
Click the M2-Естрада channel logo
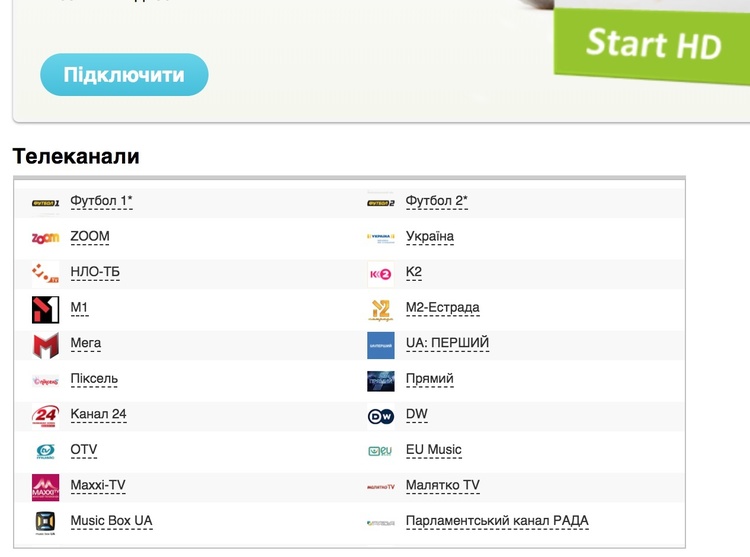click(x=381, y=310)
